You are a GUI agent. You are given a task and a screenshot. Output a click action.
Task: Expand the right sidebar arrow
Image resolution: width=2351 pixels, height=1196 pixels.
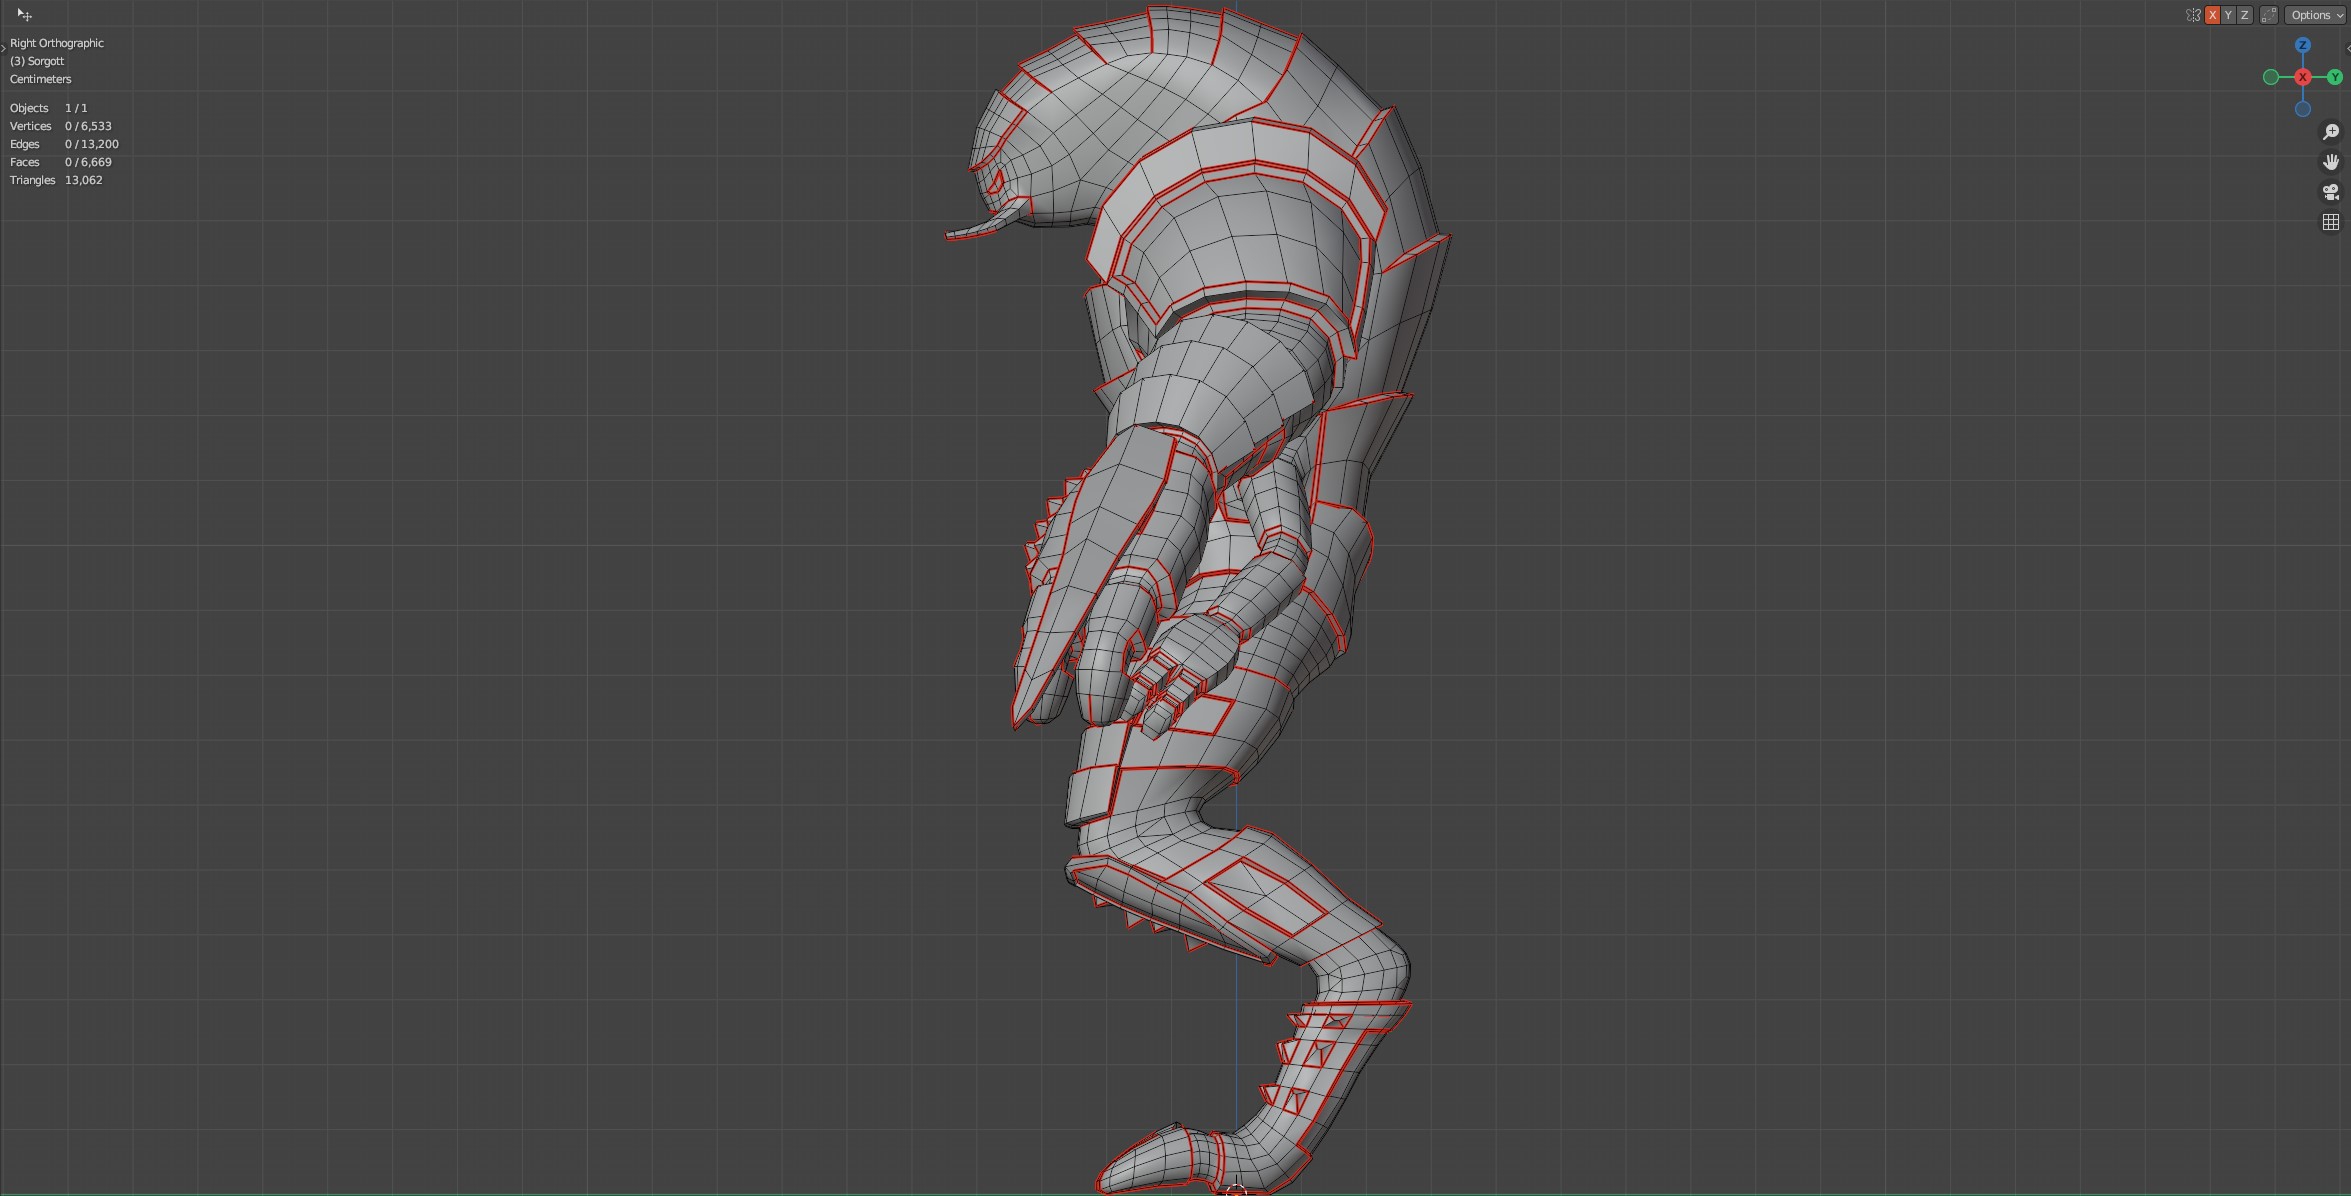2347,48
